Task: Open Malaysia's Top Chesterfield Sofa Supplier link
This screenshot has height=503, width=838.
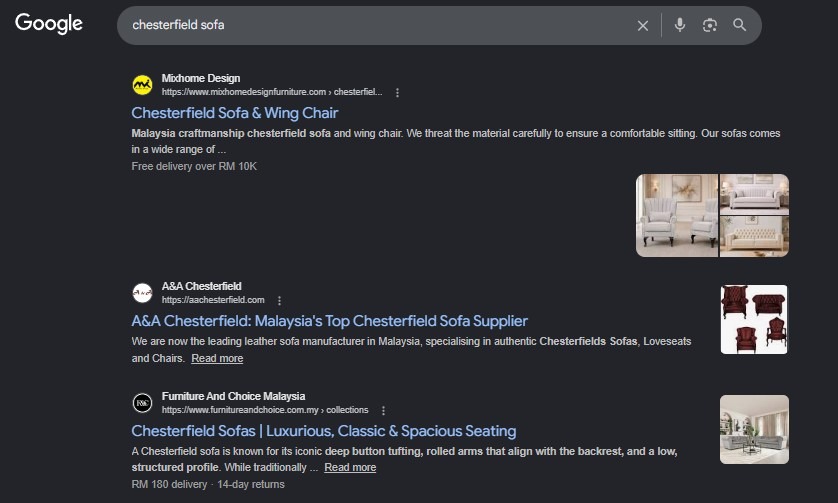Action: (x=329, y=321)
